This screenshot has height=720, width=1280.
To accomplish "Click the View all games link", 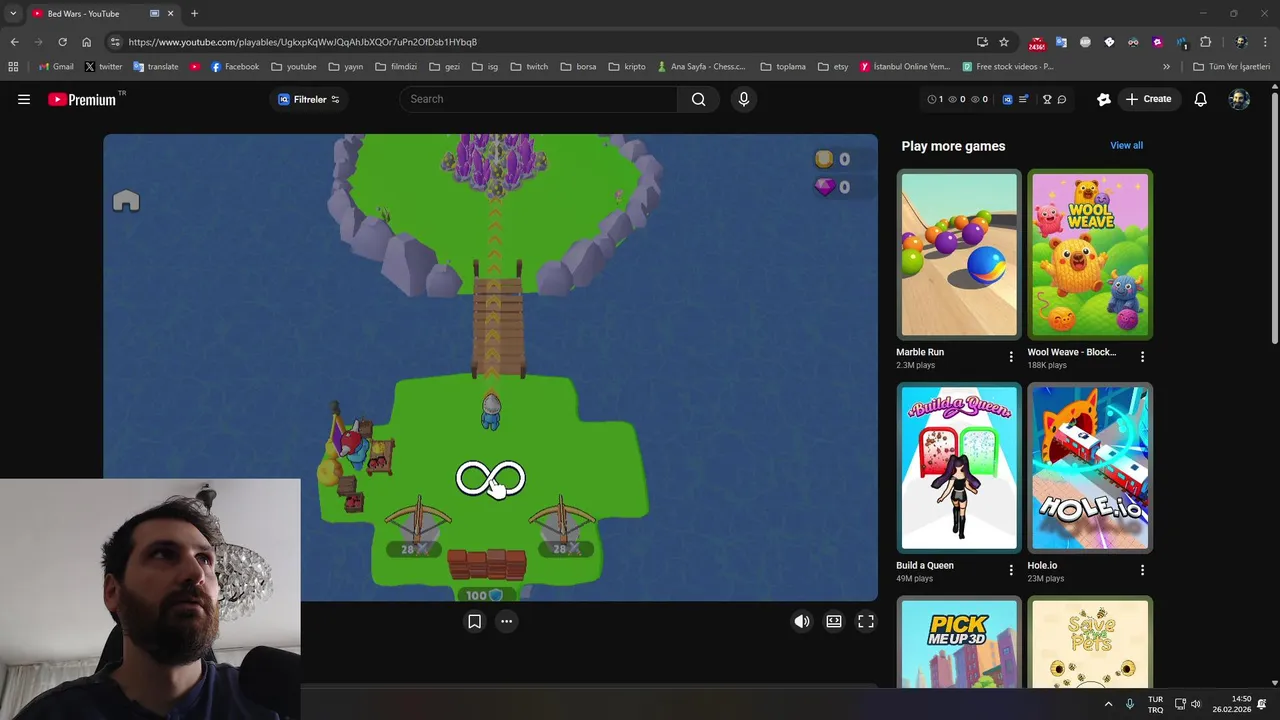I will tap(1126, 145).
